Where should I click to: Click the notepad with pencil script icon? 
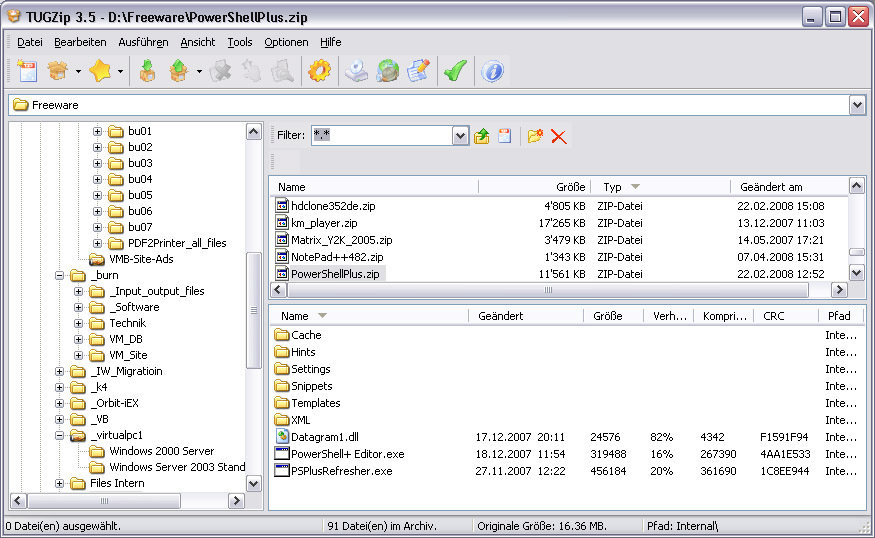(x=419, y=71)
